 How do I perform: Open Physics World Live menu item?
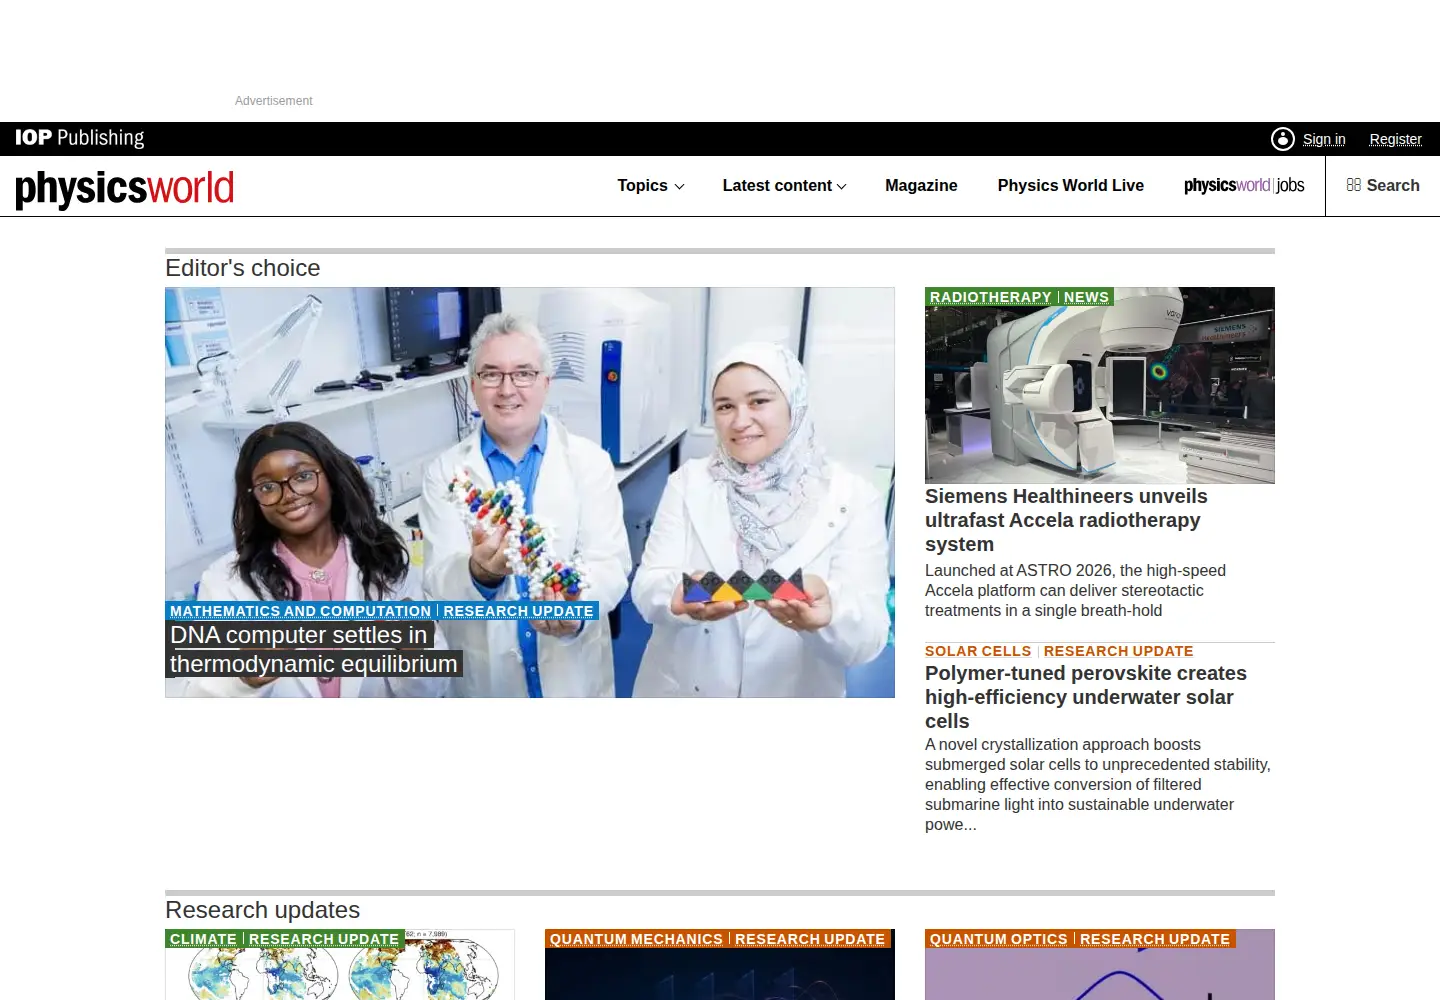1071,185
